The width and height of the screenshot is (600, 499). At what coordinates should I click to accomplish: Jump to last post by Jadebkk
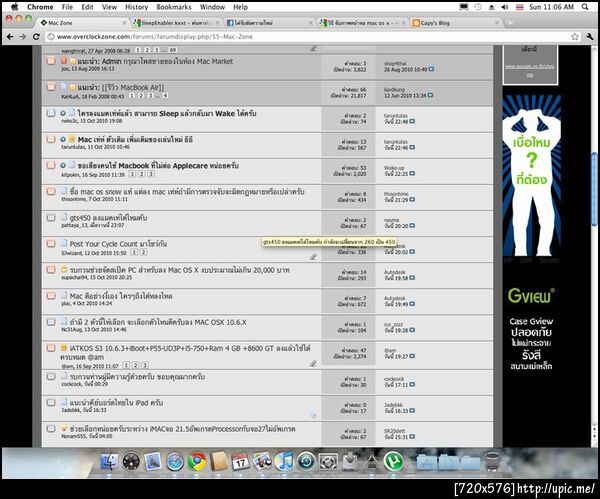point(412,411)
